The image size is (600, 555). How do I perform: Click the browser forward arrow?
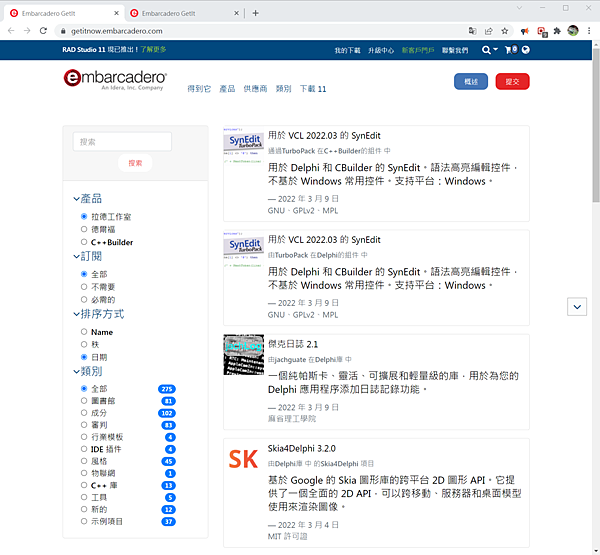click(27, 31)
